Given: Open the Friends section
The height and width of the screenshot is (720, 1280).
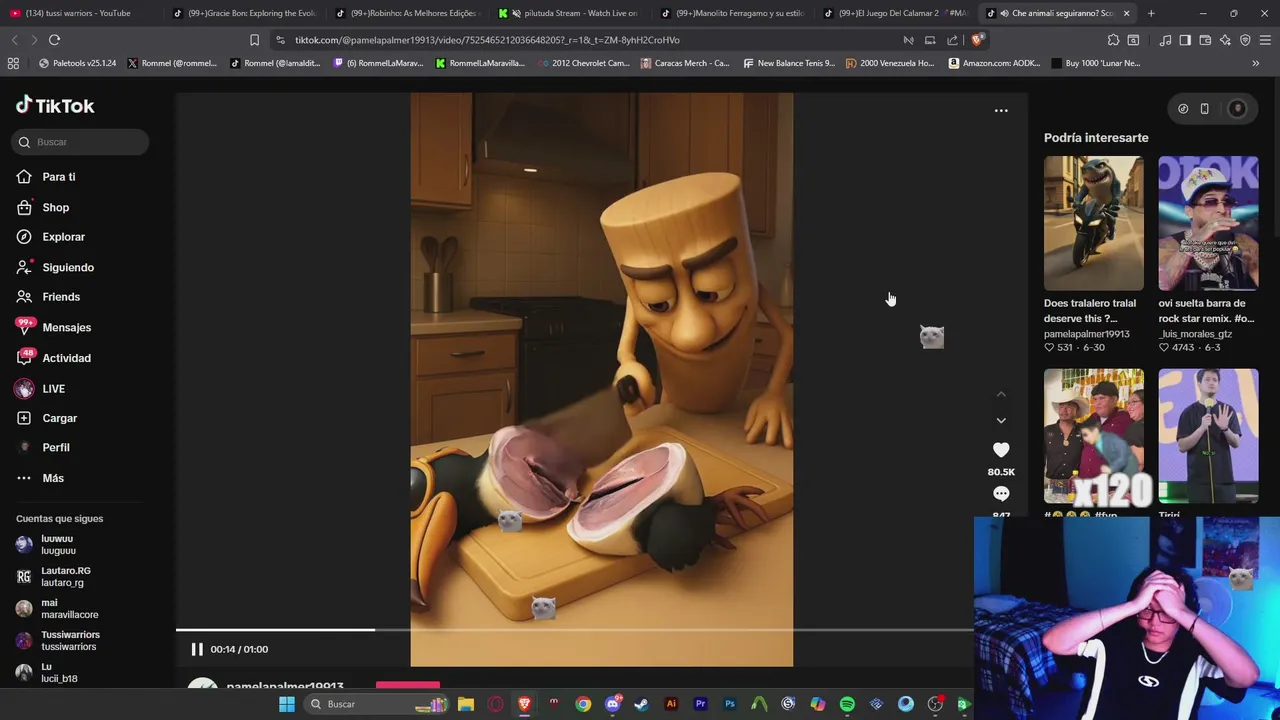Looking at the screenshot, I should pos(48,297).
